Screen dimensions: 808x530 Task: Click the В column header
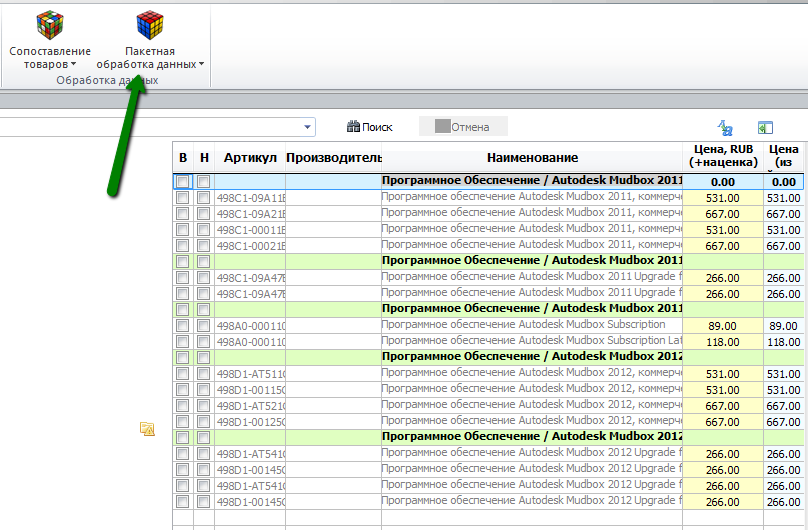[x=183, y=158]
